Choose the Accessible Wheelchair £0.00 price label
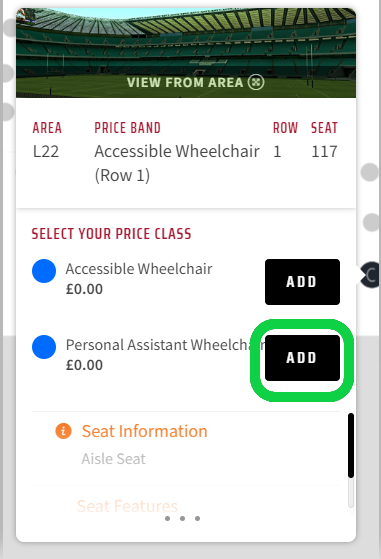This screenshot has width=381, height=559. click(x=84, y=289)
